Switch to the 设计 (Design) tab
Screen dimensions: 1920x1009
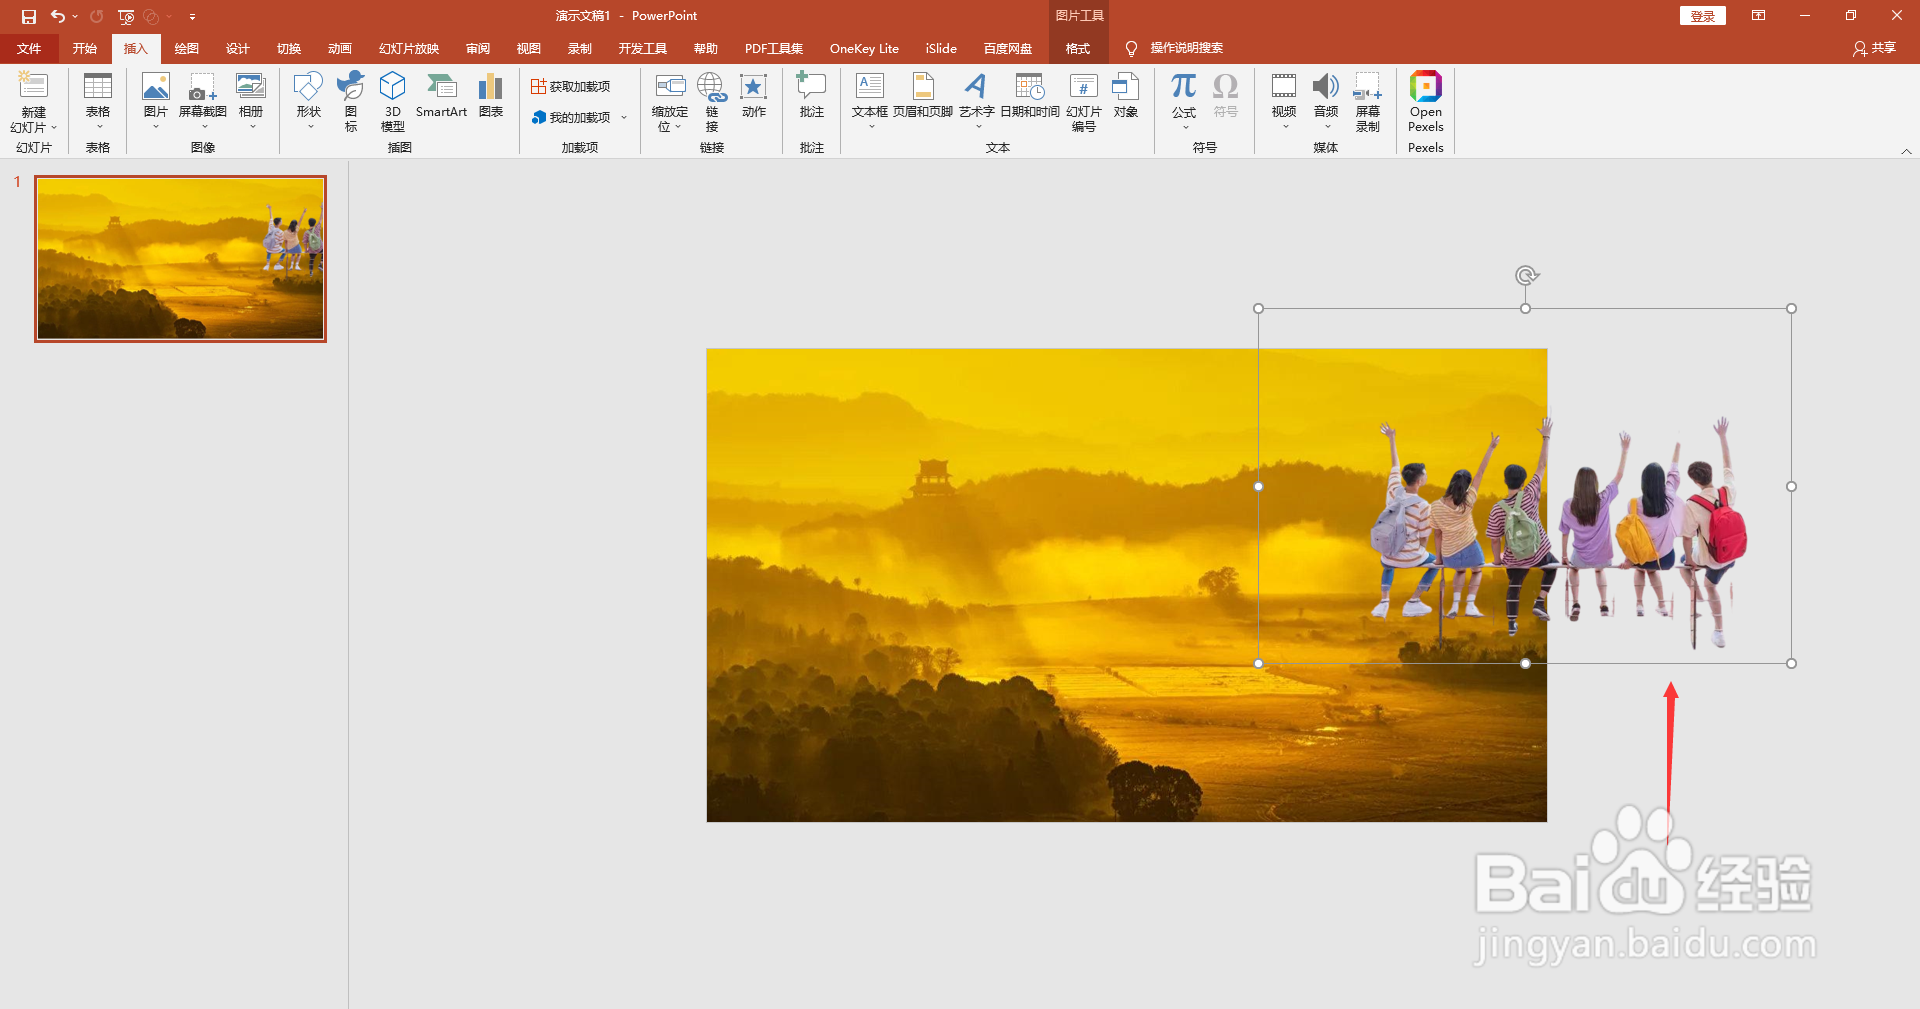(x=238, y=49)
